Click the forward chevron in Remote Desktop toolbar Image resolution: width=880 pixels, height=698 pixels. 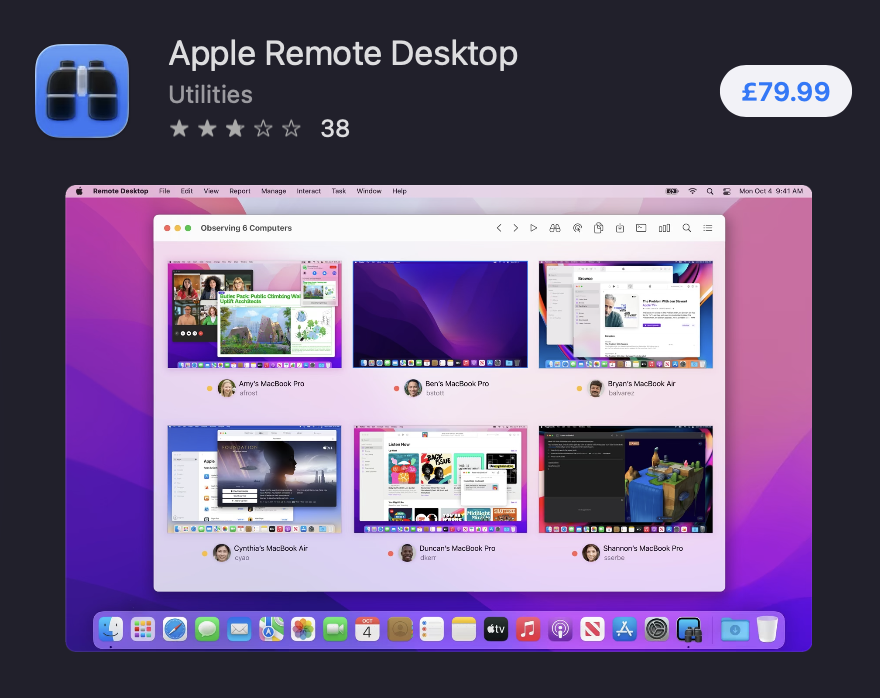[x=515, y=228]
